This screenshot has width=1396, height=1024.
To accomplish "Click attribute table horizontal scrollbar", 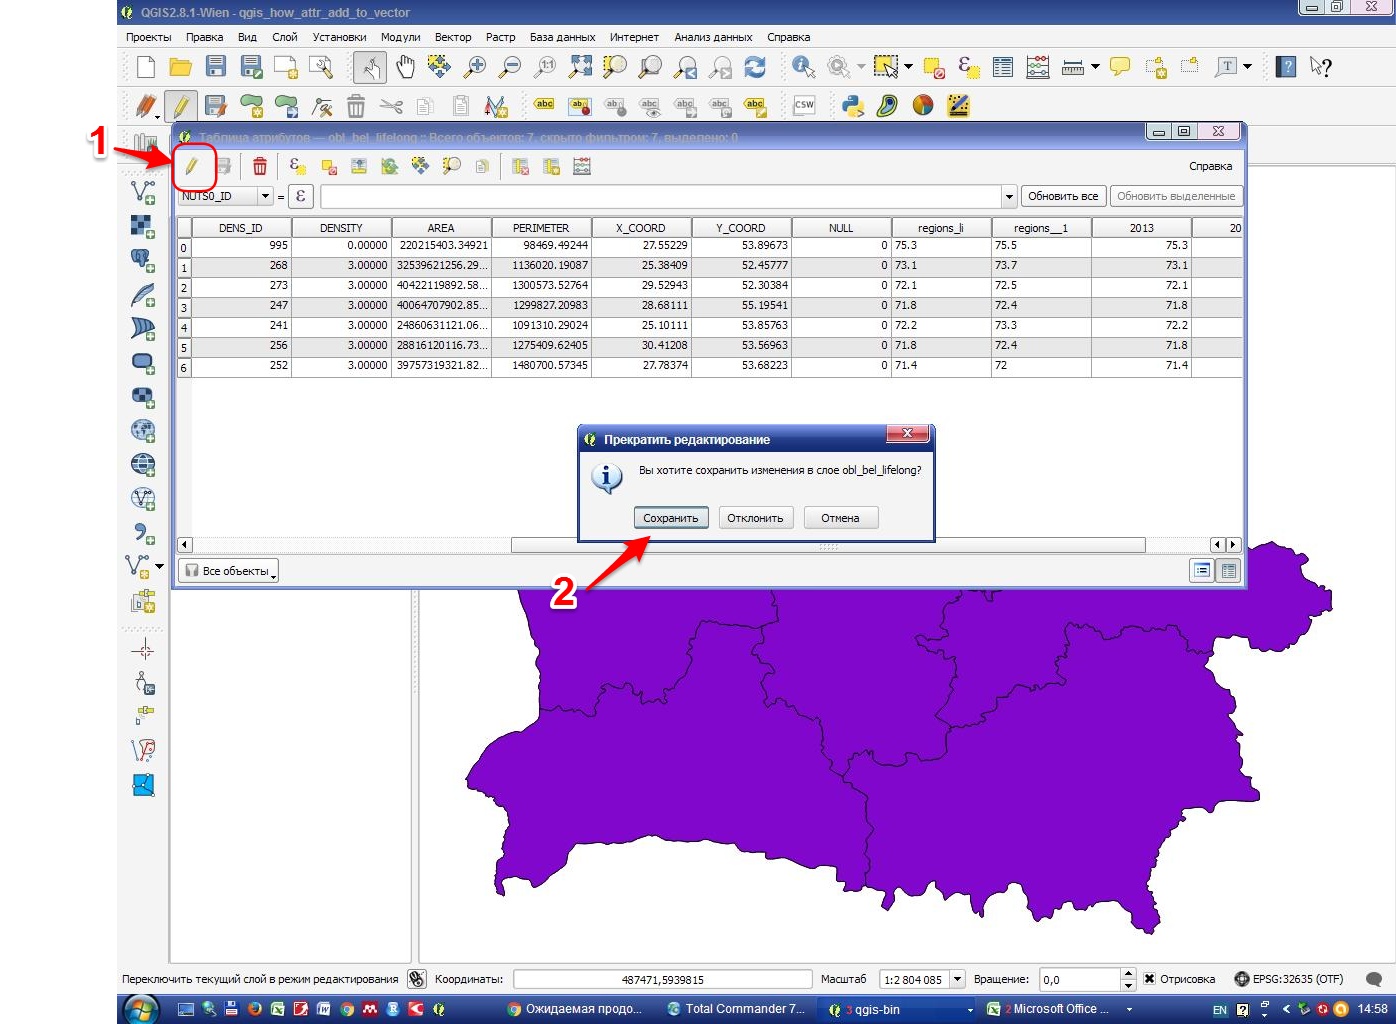I will coord(827,545).
